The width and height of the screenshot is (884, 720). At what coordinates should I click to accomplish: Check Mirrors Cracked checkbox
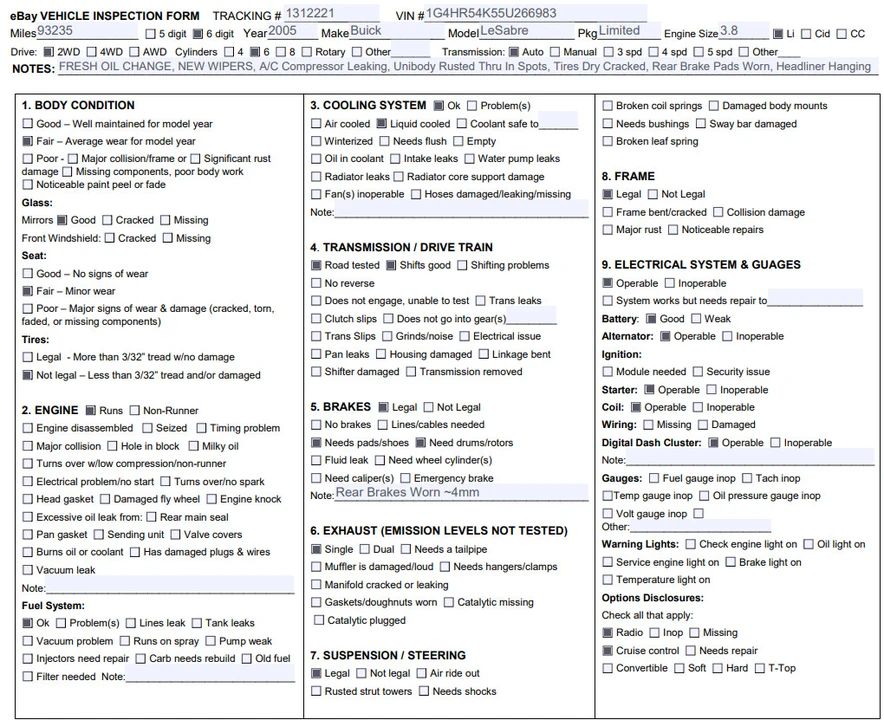coord(107,220)
